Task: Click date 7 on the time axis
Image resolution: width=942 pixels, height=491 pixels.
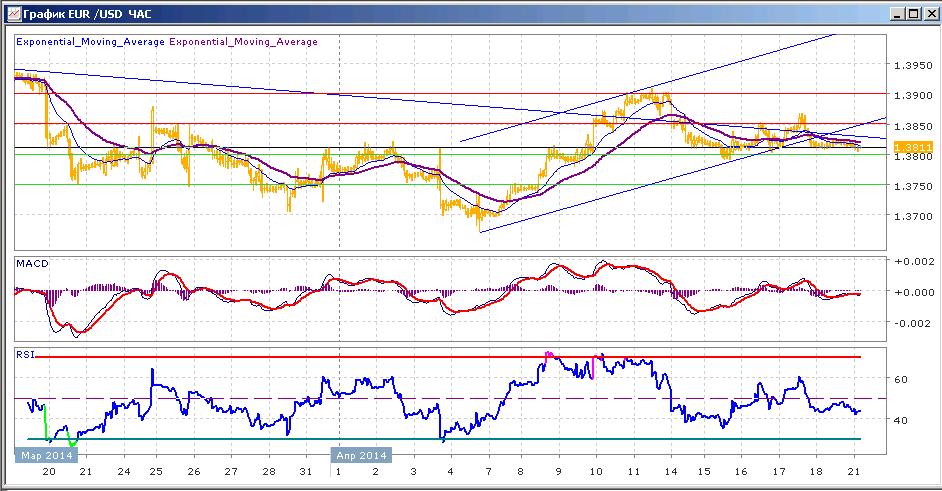Action: click(488, 472)
